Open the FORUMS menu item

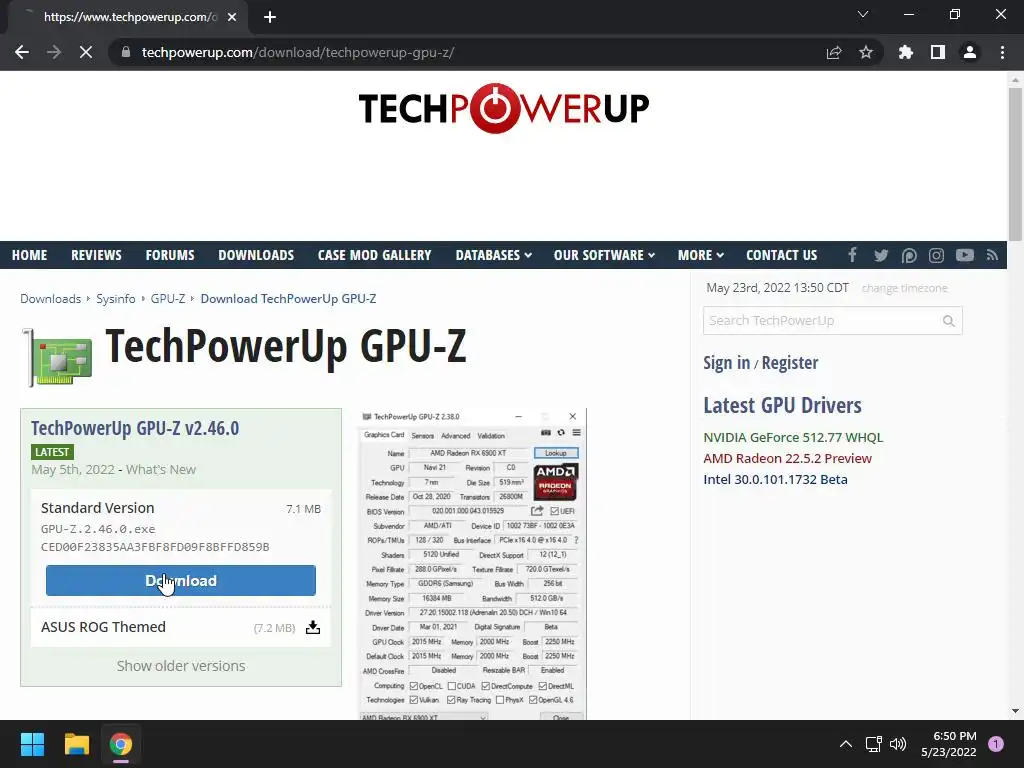tap(170, 255)
